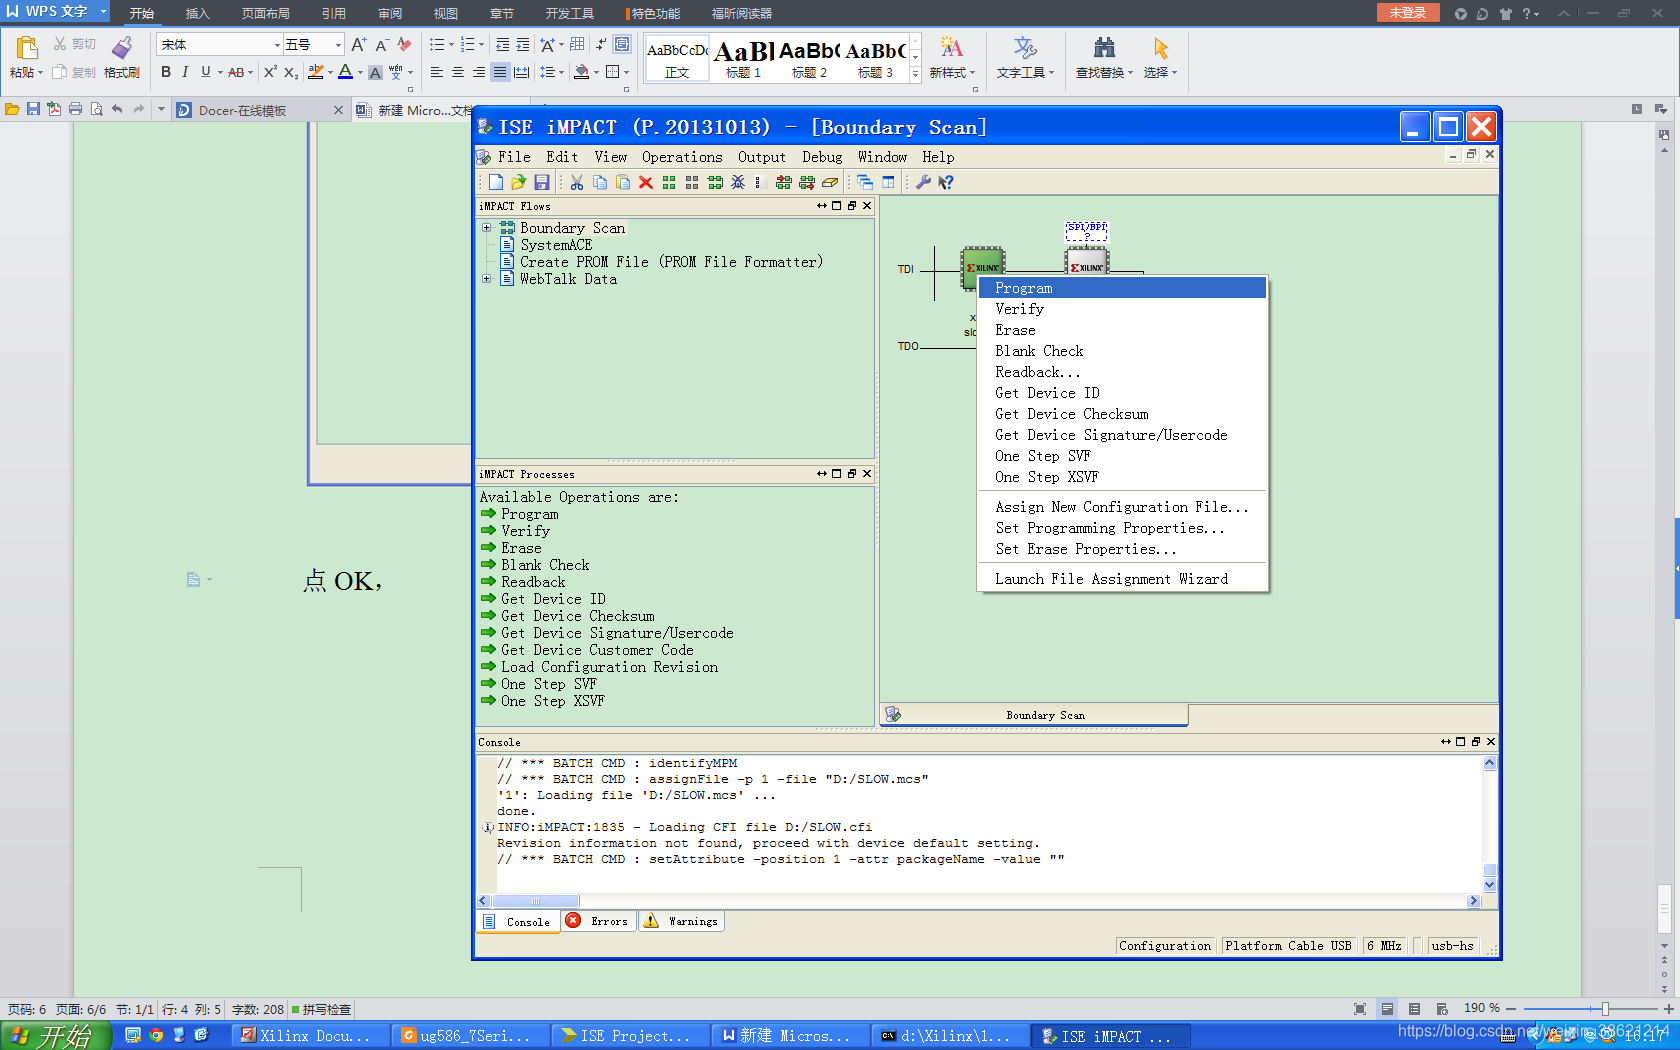Click the Subscript X₂ icon in WPS
The width and height of the screenshot is (1680, 1050).
(x=290, y=72)
